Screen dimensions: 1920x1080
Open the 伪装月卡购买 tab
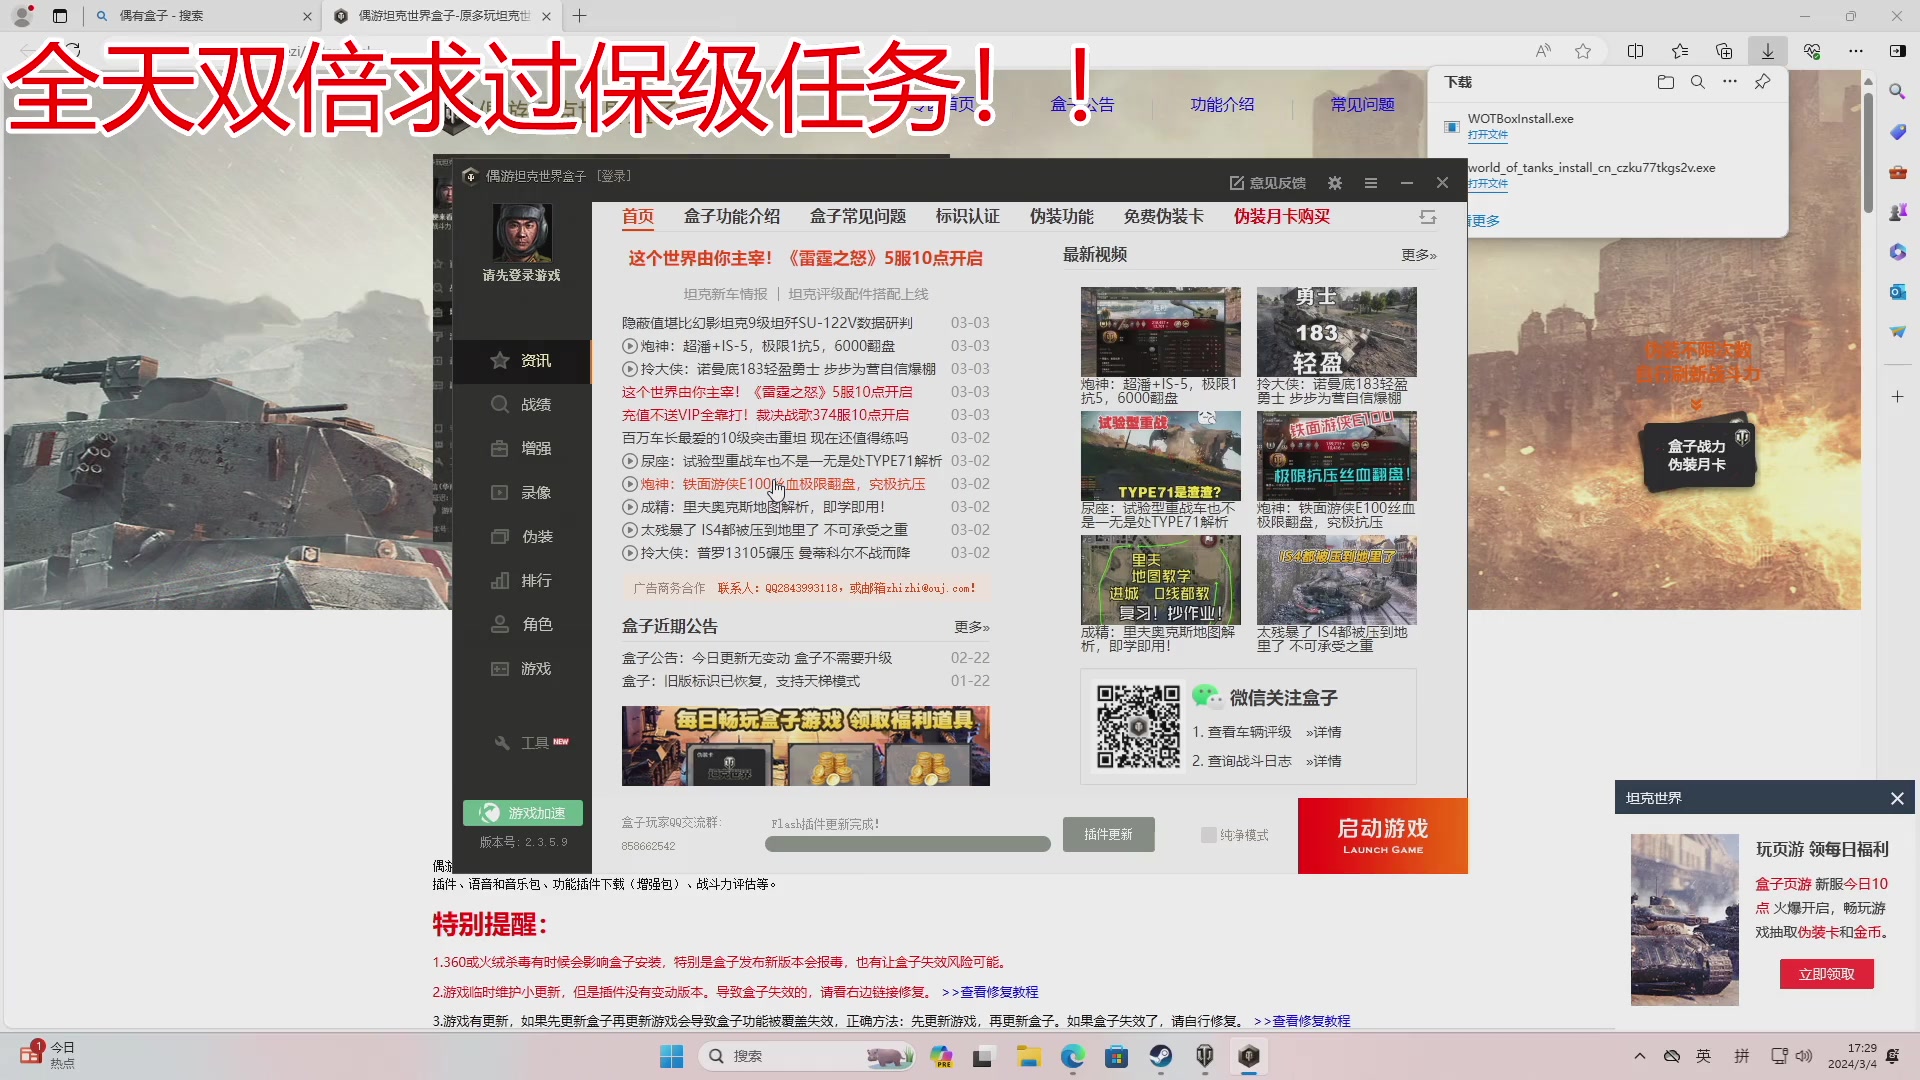pos(1282,217)
